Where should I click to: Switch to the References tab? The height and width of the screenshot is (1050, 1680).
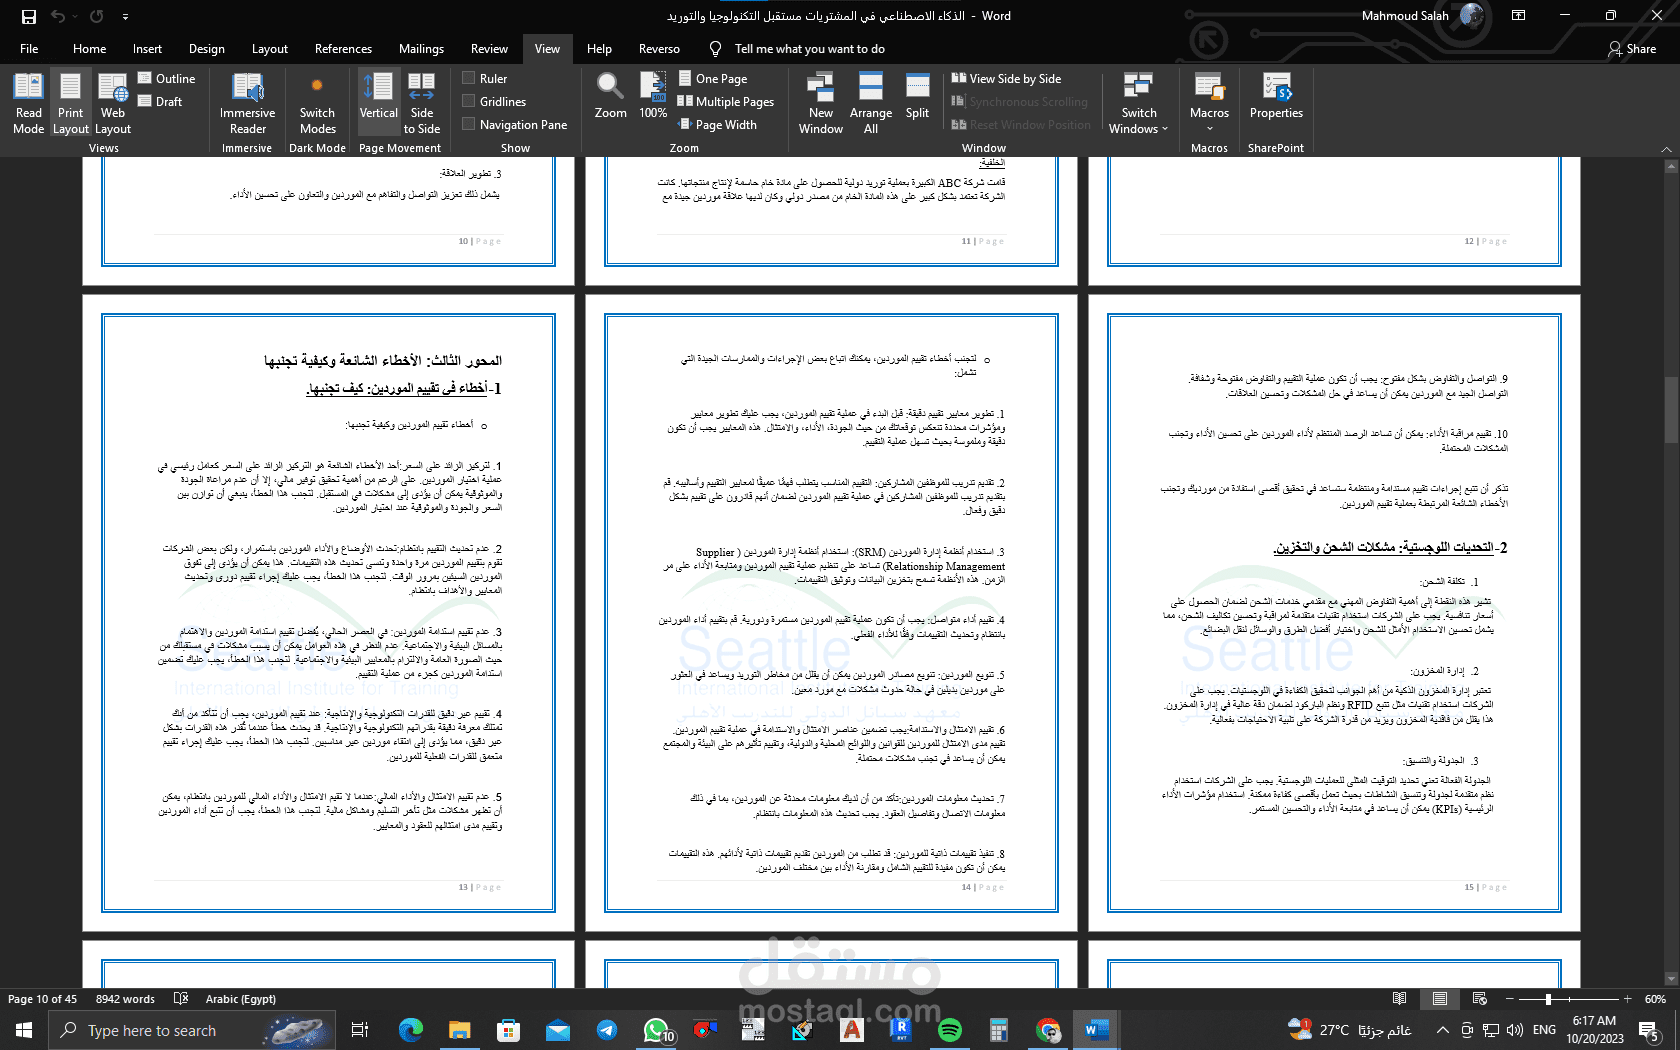pyautogui.click(x=343, y=48)
